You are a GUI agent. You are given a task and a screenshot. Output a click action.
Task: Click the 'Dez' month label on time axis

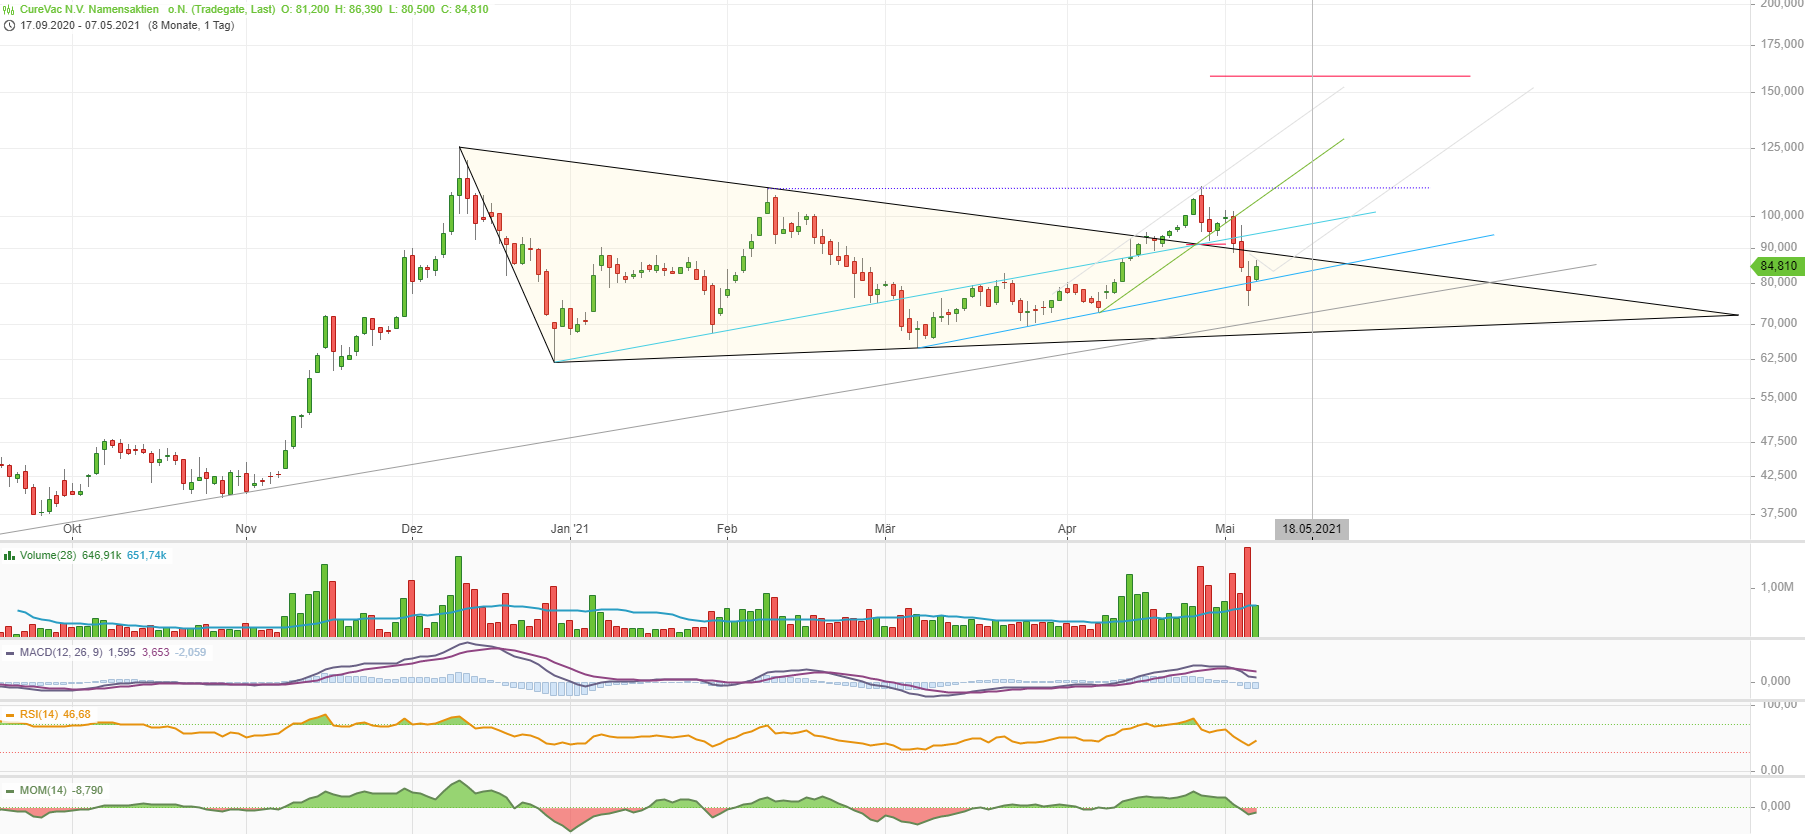pyautogui.click(x=412, y=529)
